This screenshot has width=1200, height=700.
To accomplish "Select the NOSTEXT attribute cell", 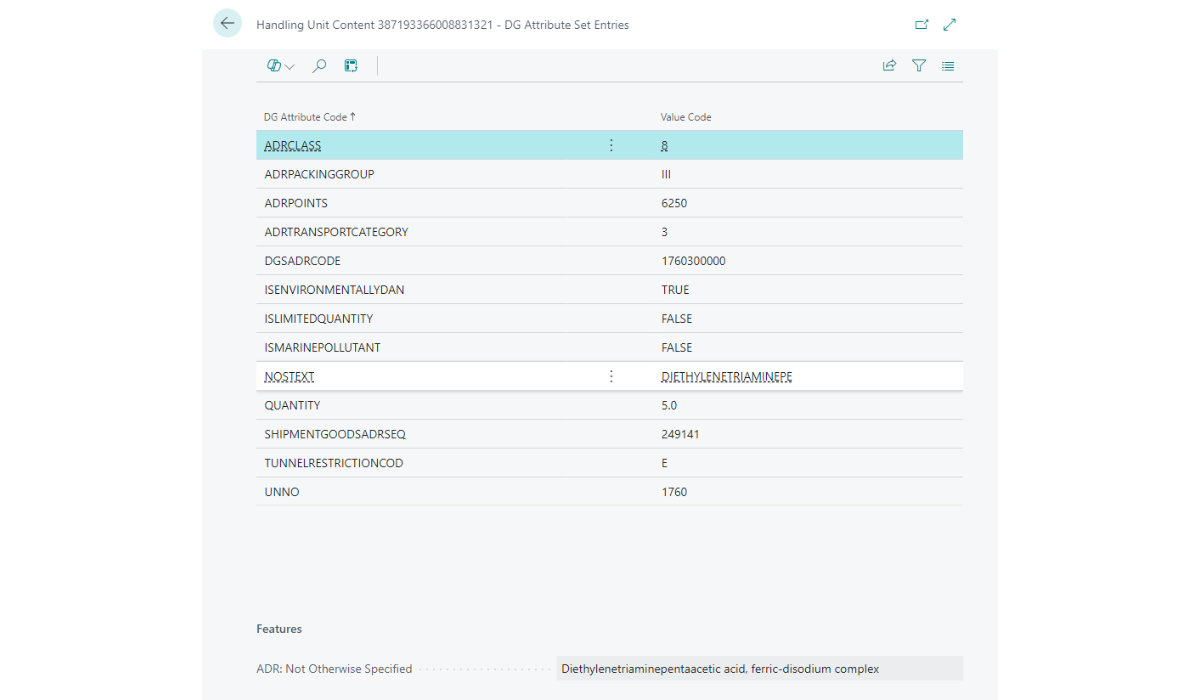I will point(290,377).
